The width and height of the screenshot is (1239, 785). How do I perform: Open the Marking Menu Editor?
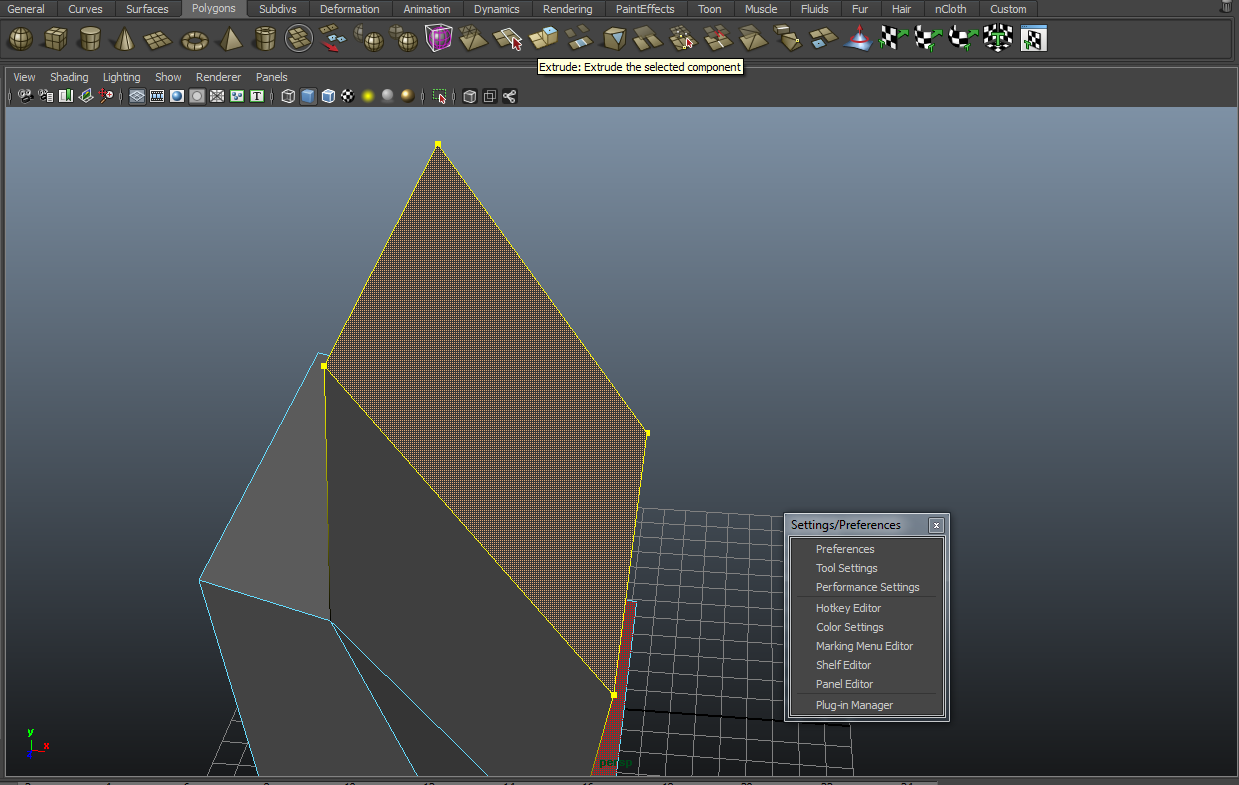(x=864, y=646)
